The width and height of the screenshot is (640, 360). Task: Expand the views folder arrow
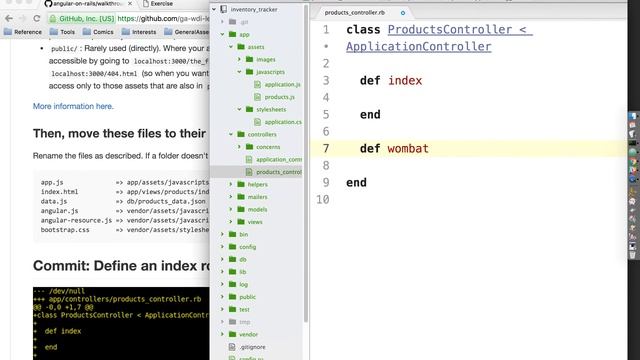231,222
